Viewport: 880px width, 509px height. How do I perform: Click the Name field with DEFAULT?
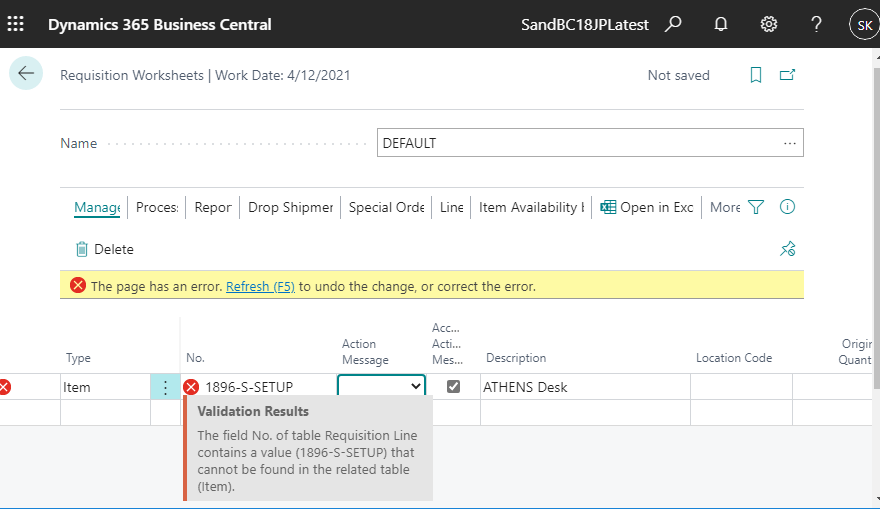590,143
